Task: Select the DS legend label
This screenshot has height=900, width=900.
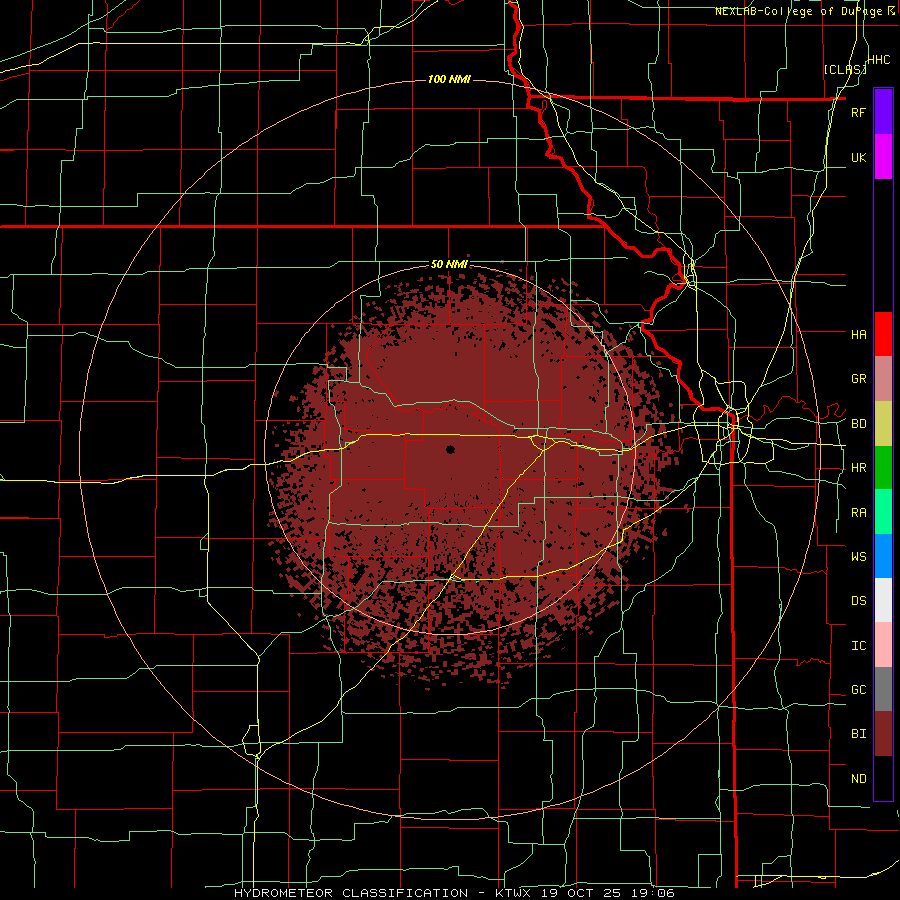Action: [x=858, y=601]
